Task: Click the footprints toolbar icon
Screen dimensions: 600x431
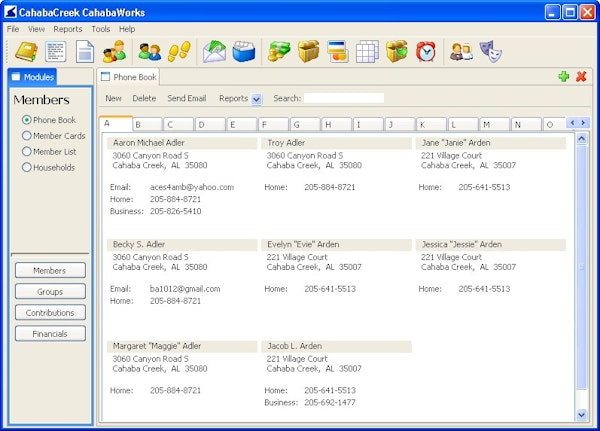Action: click(178, 51)
